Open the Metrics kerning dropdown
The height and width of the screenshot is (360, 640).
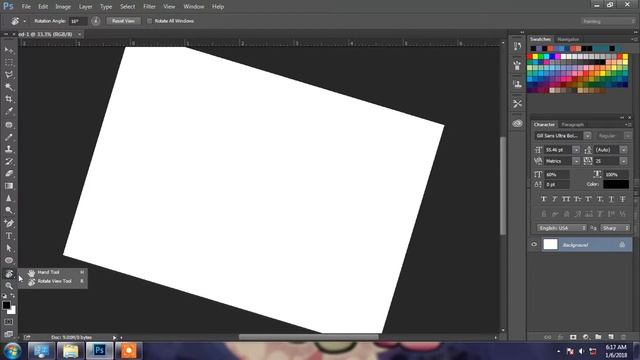click(x=576, y=161)
